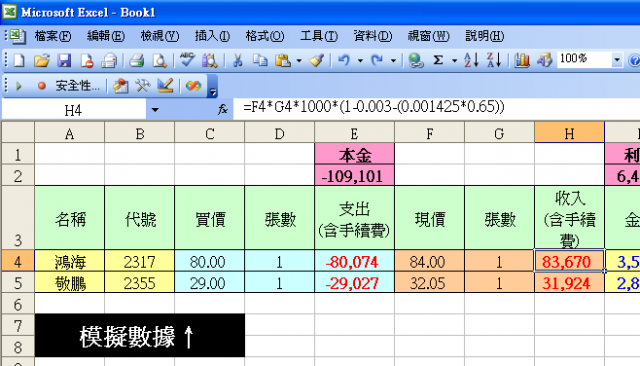The width and height of the screenshot is (640, 366).
Task: Copy selection with Copy icon
Action: click(260, 60)
